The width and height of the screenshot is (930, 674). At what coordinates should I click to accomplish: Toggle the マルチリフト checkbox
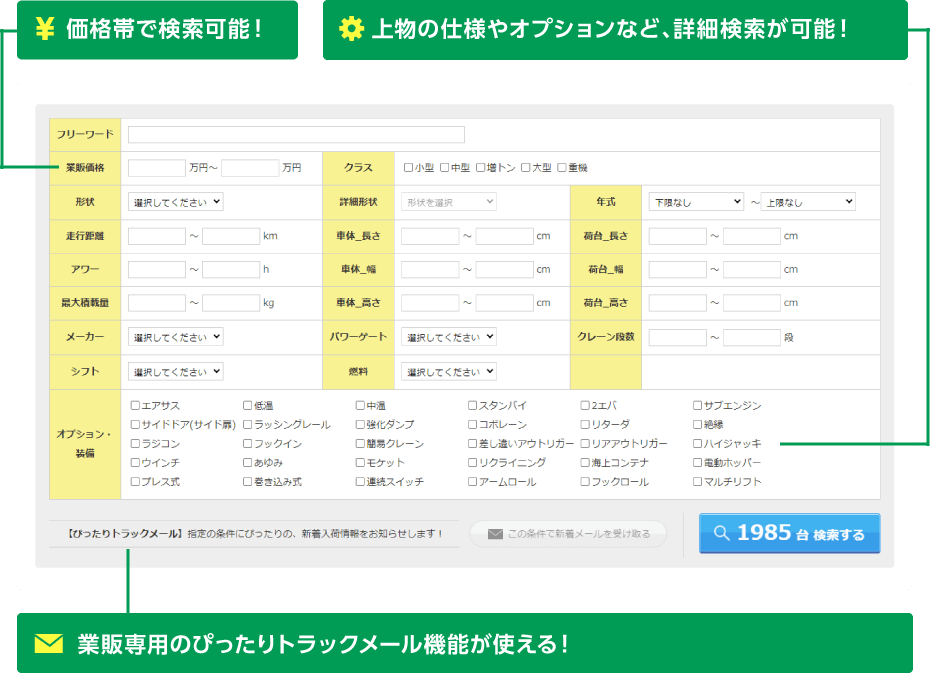click(697, 482)
